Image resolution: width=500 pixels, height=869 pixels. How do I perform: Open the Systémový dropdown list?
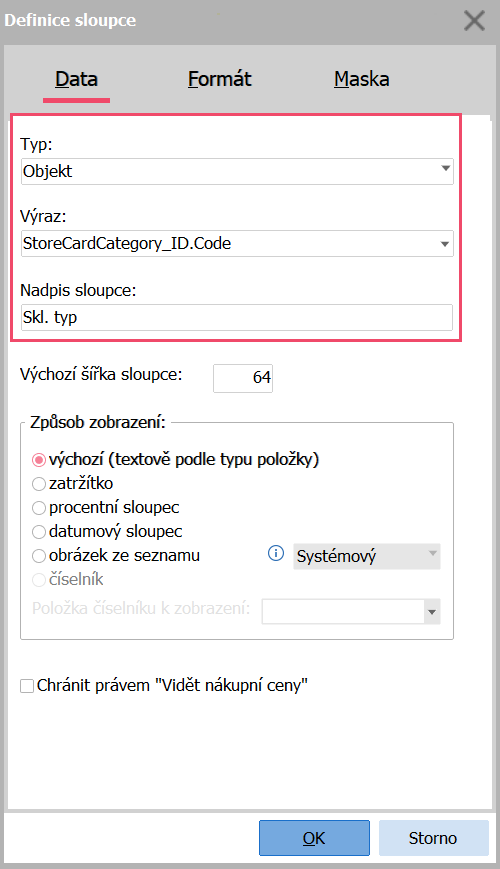pos(366,556)
